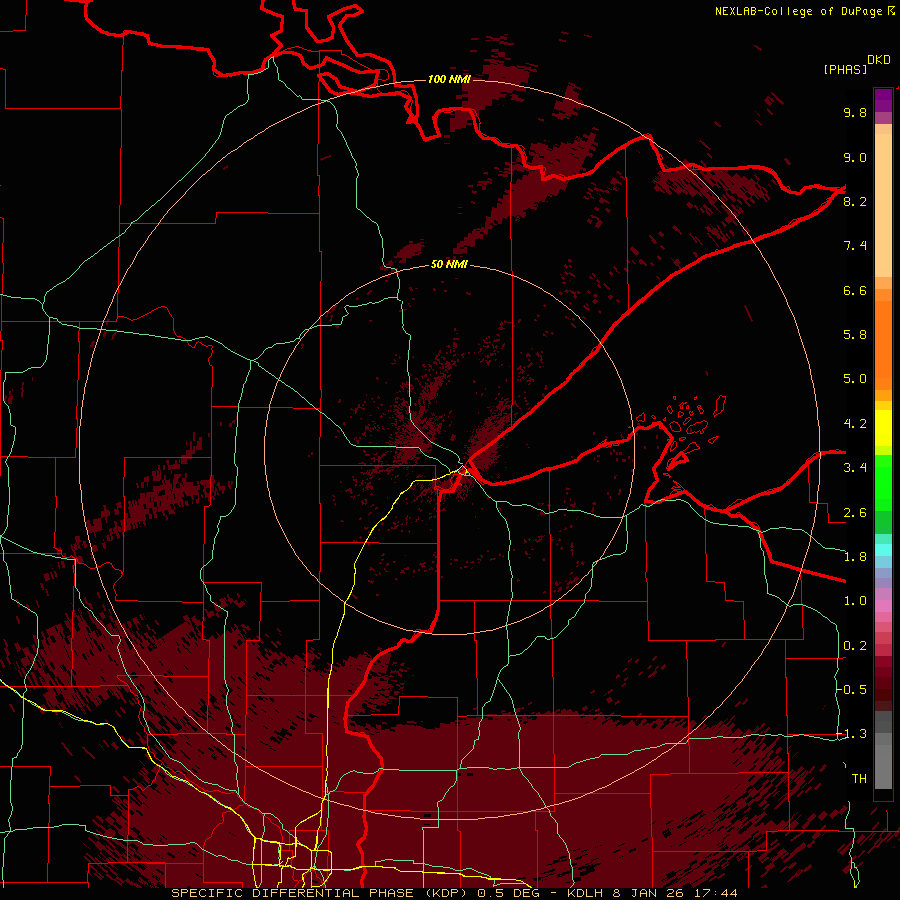This screenshot has height=900, width=900.
Task: Pick the yellow segment of the color bar
Action: [x=883, y=428]
